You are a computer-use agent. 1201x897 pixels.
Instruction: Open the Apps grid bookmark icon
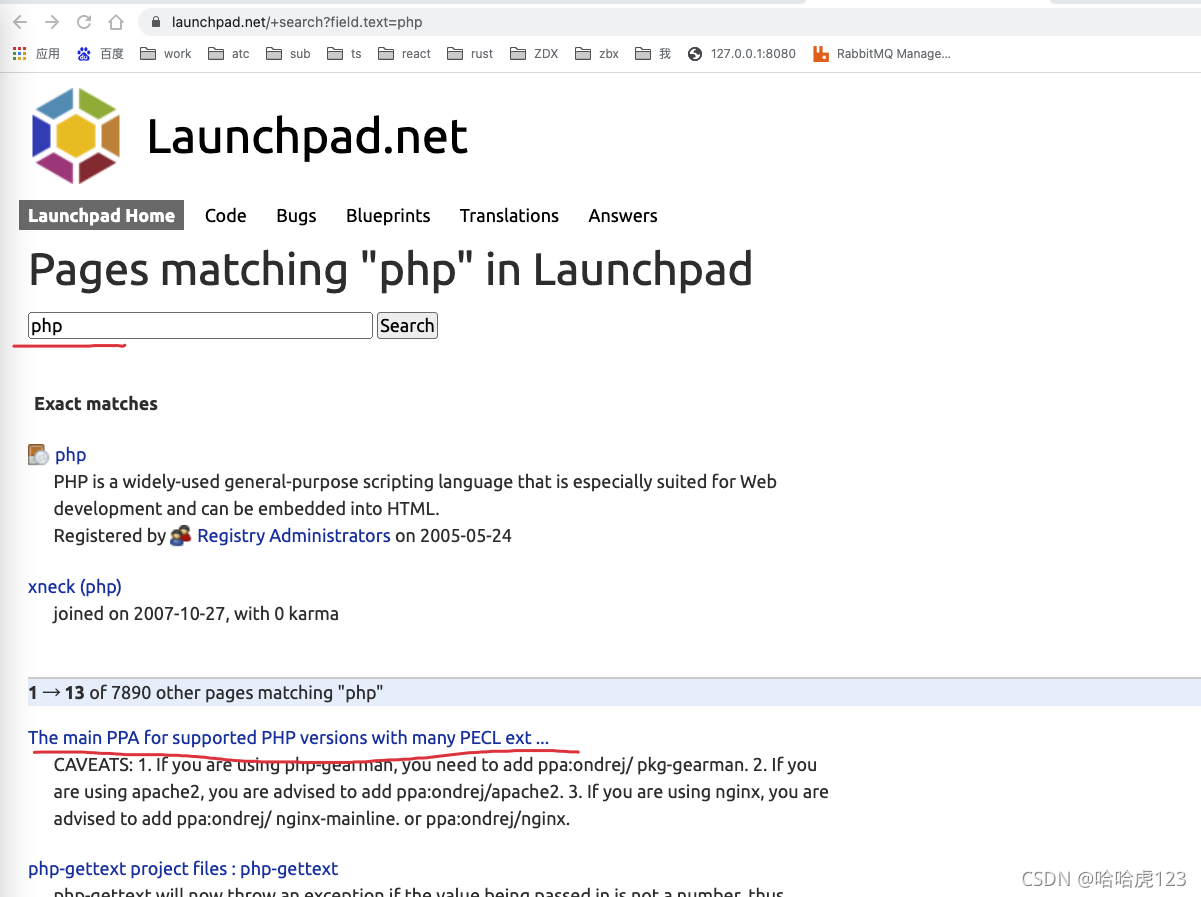20,54
